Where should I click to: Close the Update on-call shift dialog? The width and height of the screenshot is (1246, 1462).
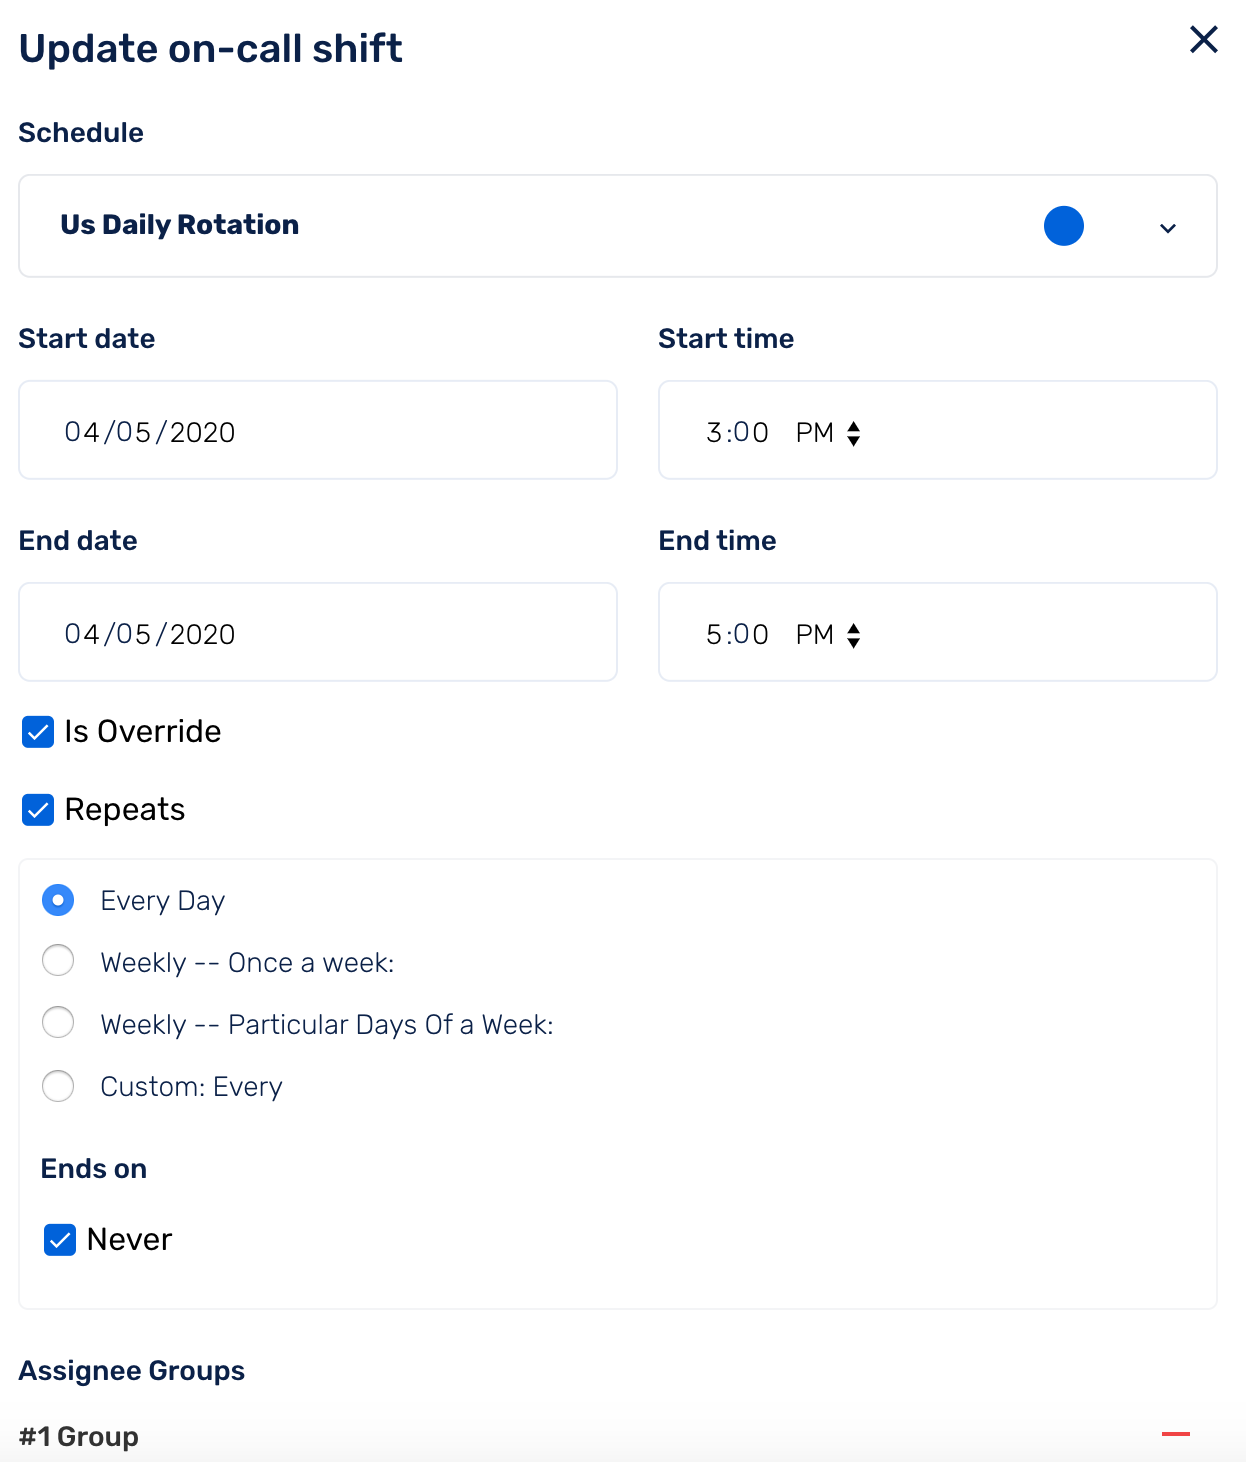pos(1203,40)
